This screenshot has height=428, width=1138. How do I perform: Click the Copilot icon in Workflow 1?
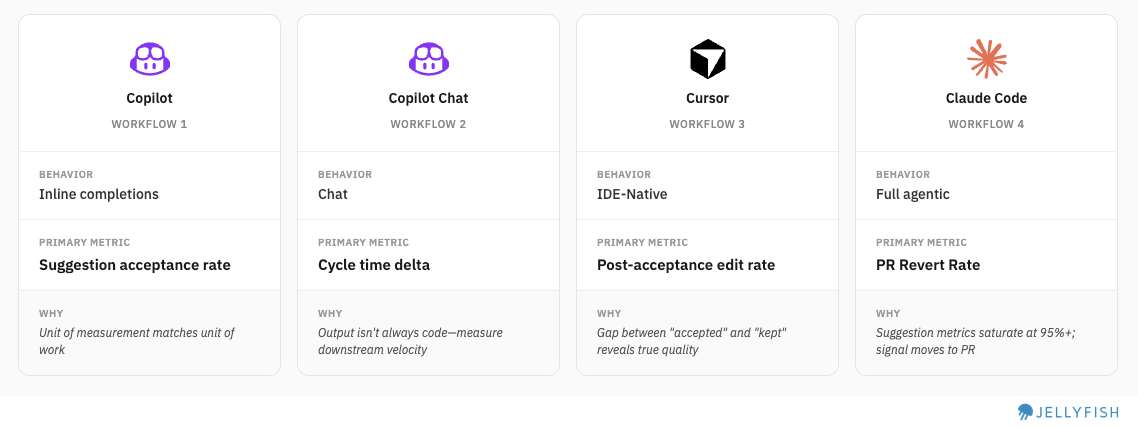pos(149,59)
